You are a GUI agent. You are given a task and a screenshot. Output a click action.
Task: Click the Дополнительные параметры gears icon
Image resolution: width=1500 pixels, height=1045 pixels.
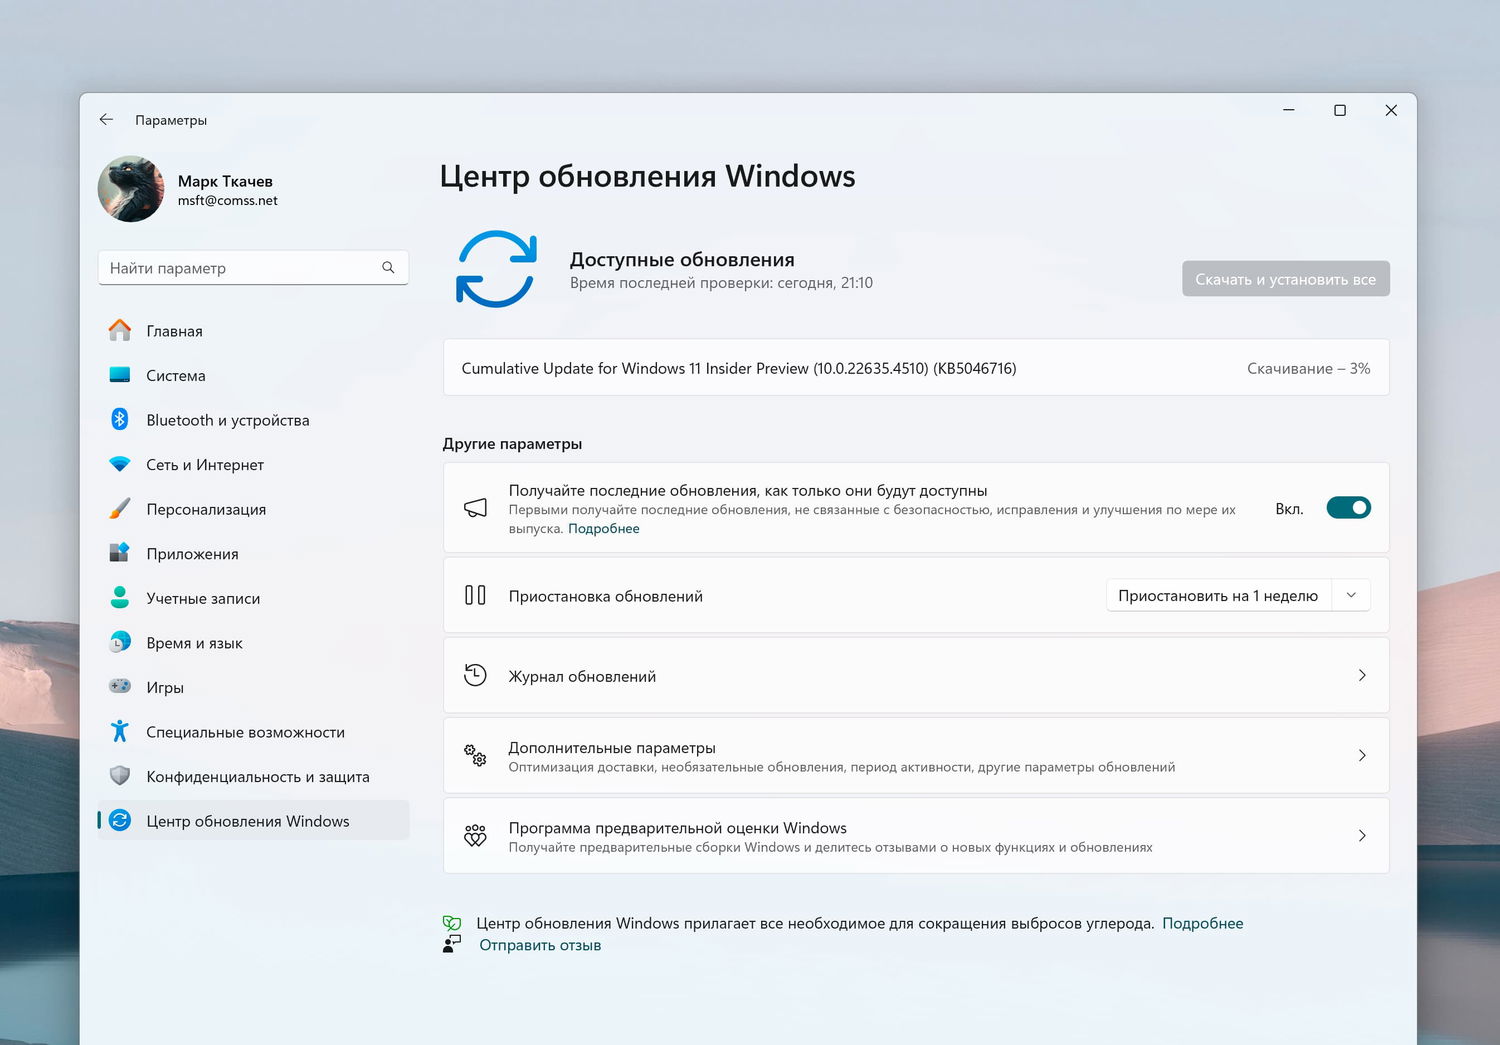tap(476, 755)
